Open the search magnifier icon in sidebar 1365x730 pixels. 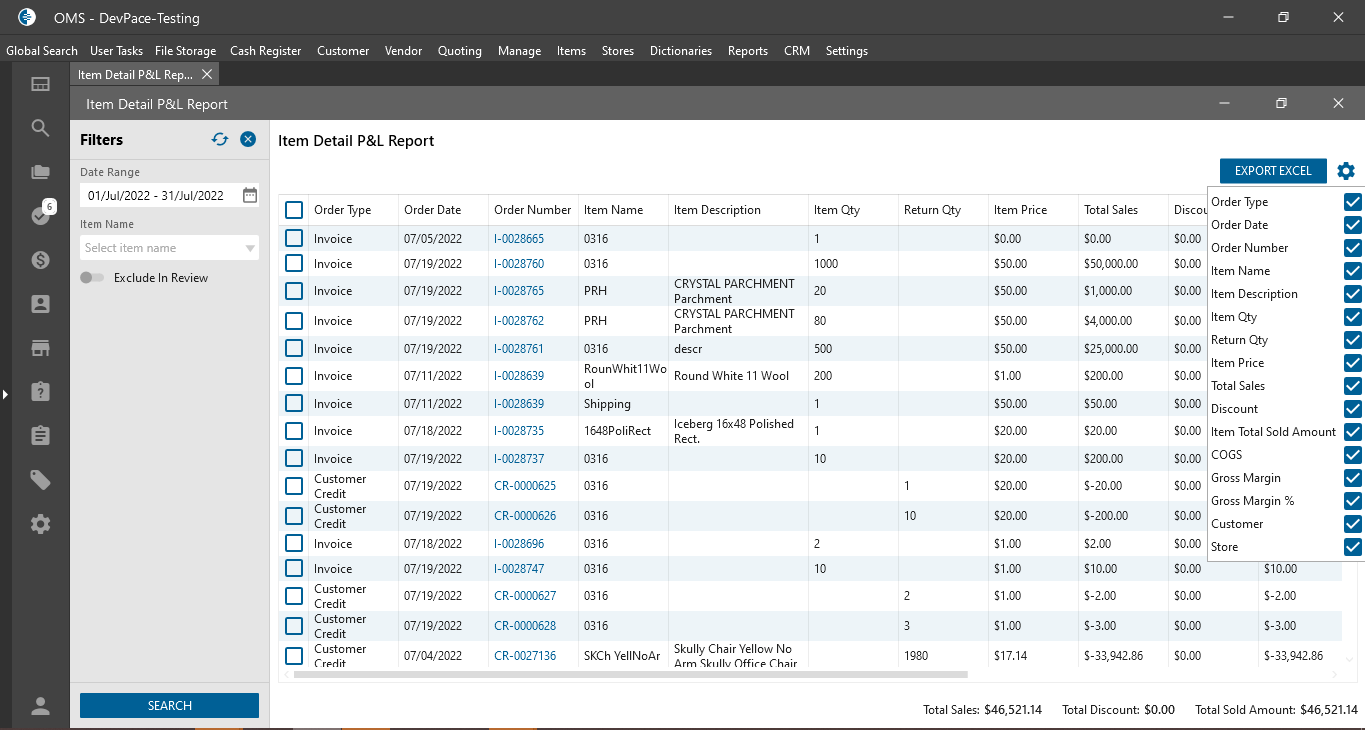(x=40, y=128)
